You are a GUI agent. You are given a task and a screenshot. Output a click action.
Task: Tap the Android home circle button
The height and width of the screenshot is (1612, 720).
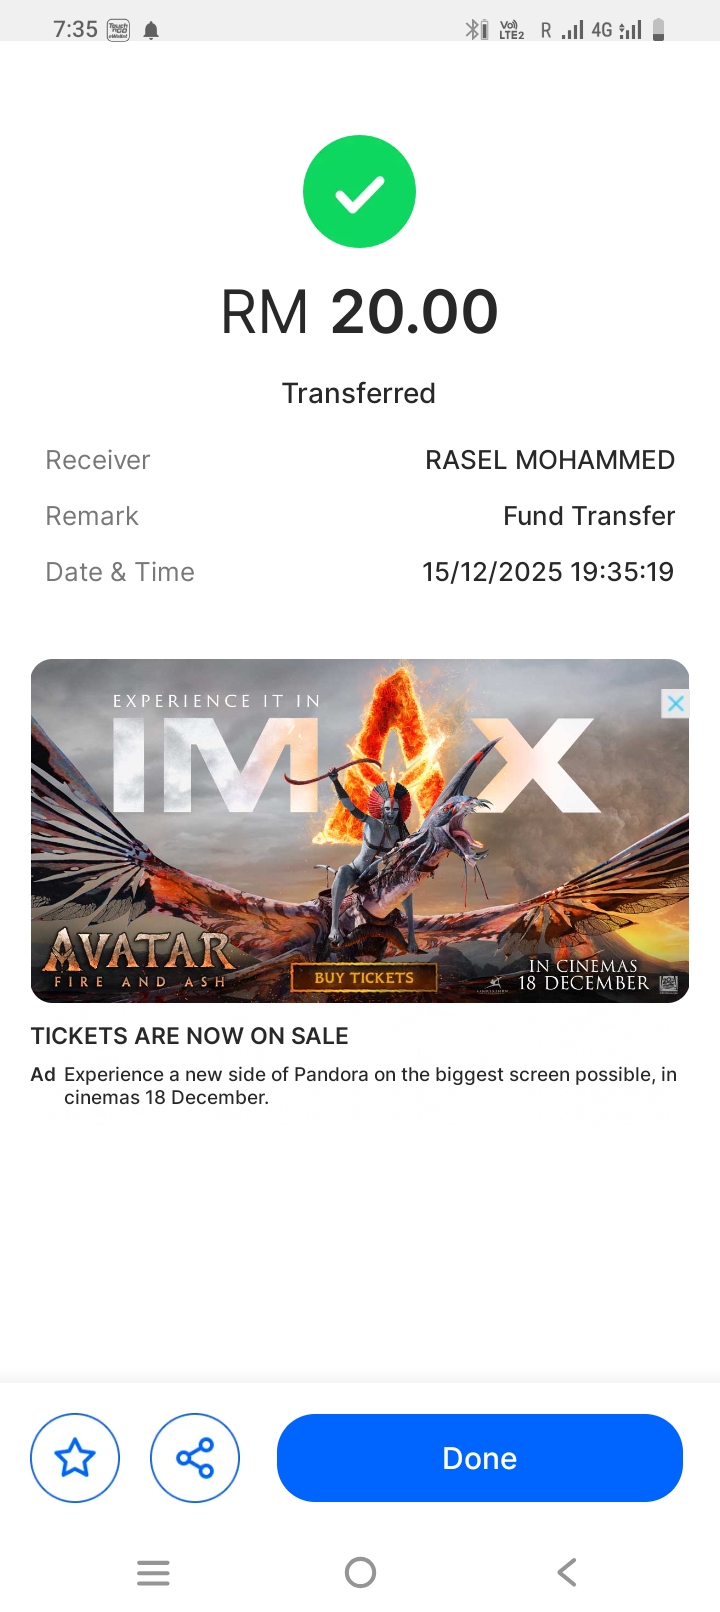(x=360, y=1573)
